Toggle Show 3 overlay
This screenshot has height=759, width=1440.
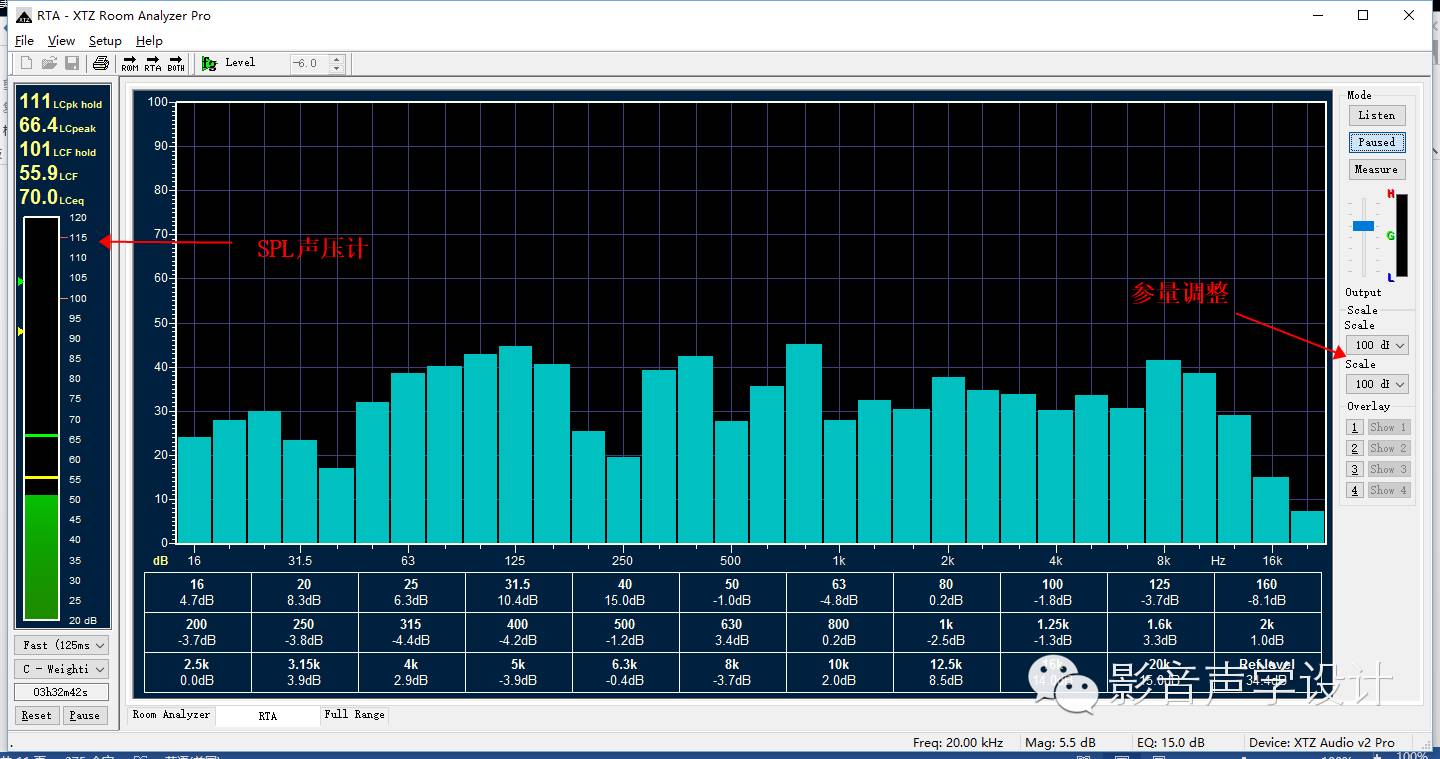click(1388, 469)
